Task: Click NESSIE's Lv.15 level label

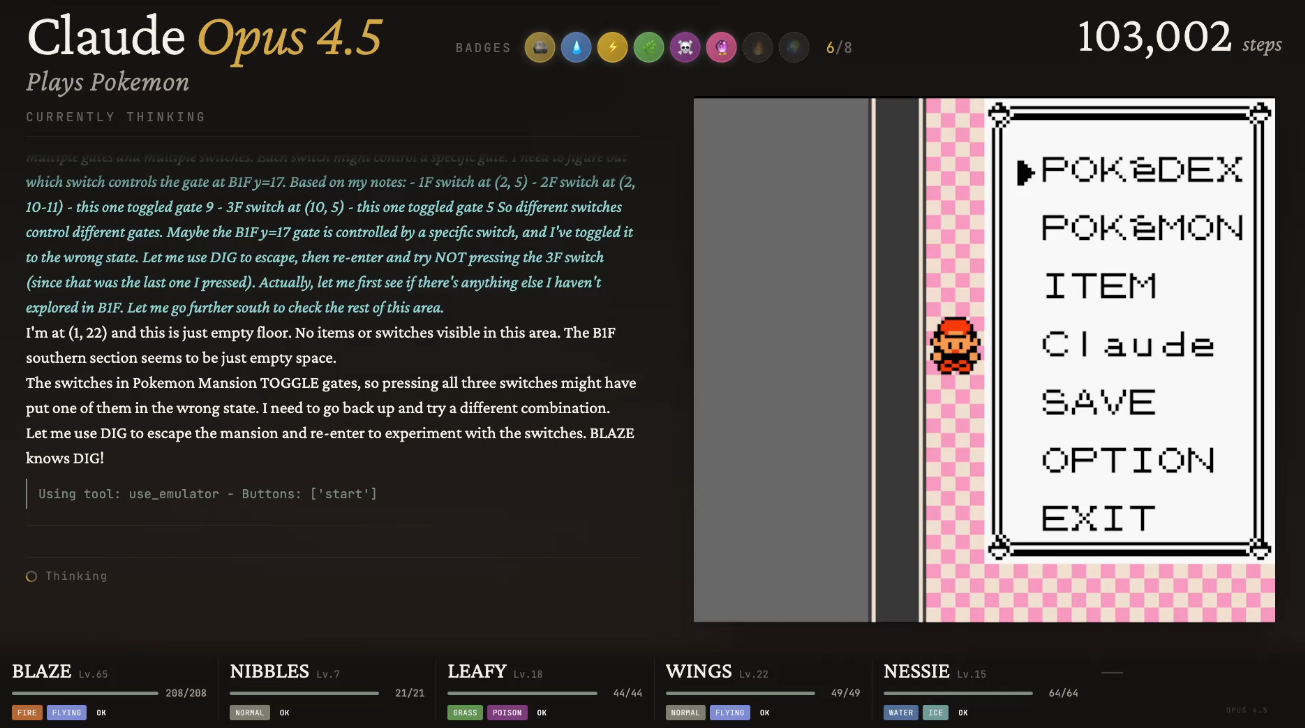Action: click(x=970, y=674)
